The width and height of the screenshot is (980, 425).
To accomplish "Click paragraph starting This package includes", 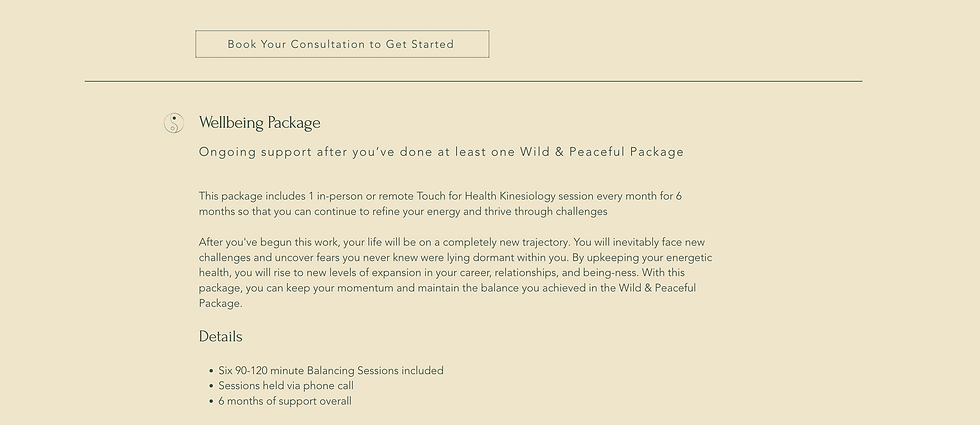I will [441, 204].
